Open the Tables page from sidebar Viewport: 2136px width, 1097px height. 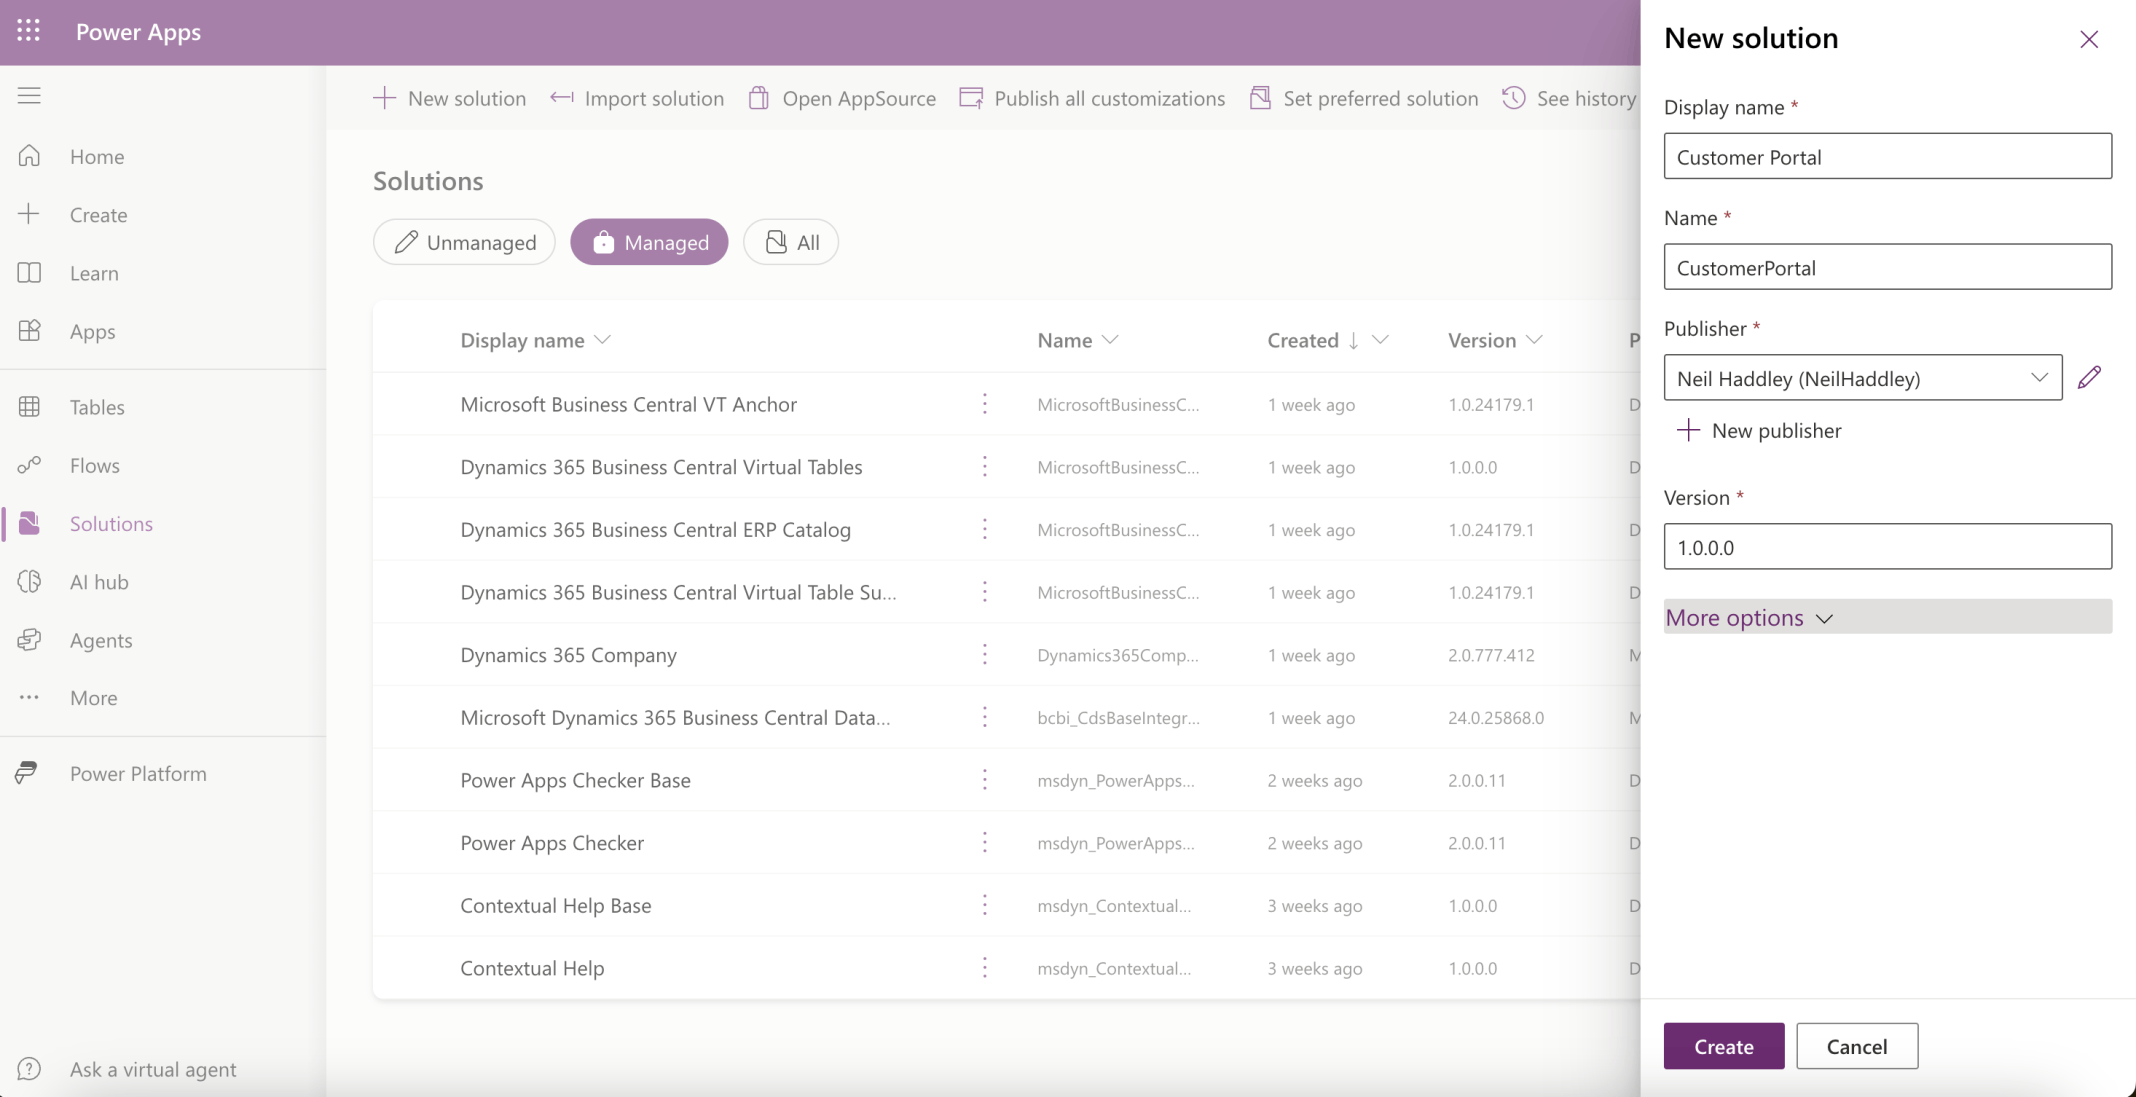[x=96, y=407]
